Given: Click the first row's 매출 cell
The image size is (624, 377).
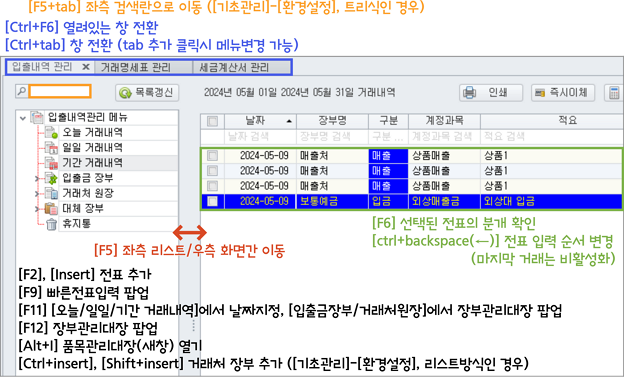Looking at the screenshot, I should coord(388,155).
